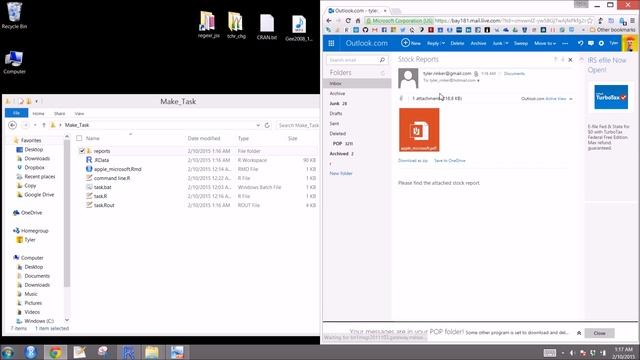Click the Explorer back arrow button
The width and height of the screenshot is (640, 360).
(13, 125)
